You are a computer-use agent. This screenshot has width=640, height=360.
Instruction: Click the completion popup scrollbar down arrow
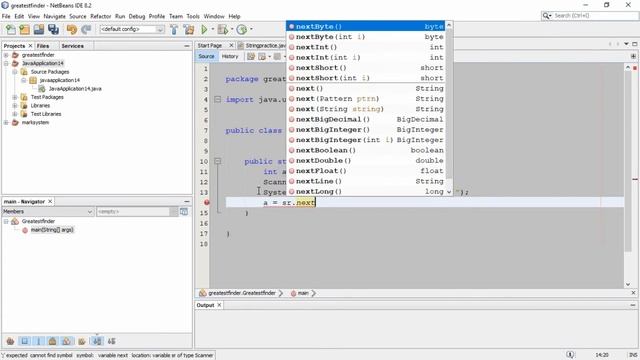coord(449,191)
